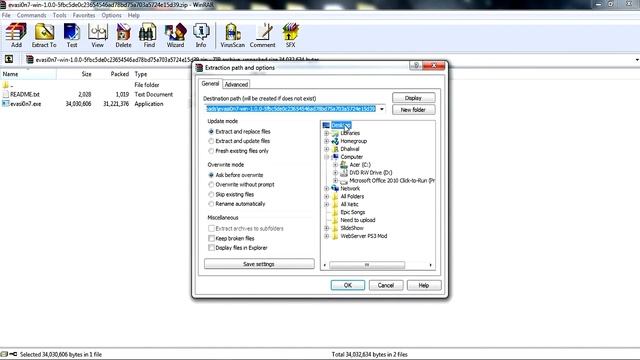
Task: Click the Display button
Action: coord(413,98)
